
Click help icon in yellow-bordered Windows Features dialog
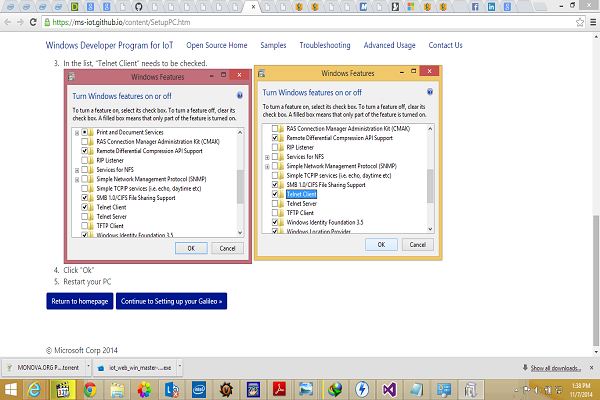[430, 91]
